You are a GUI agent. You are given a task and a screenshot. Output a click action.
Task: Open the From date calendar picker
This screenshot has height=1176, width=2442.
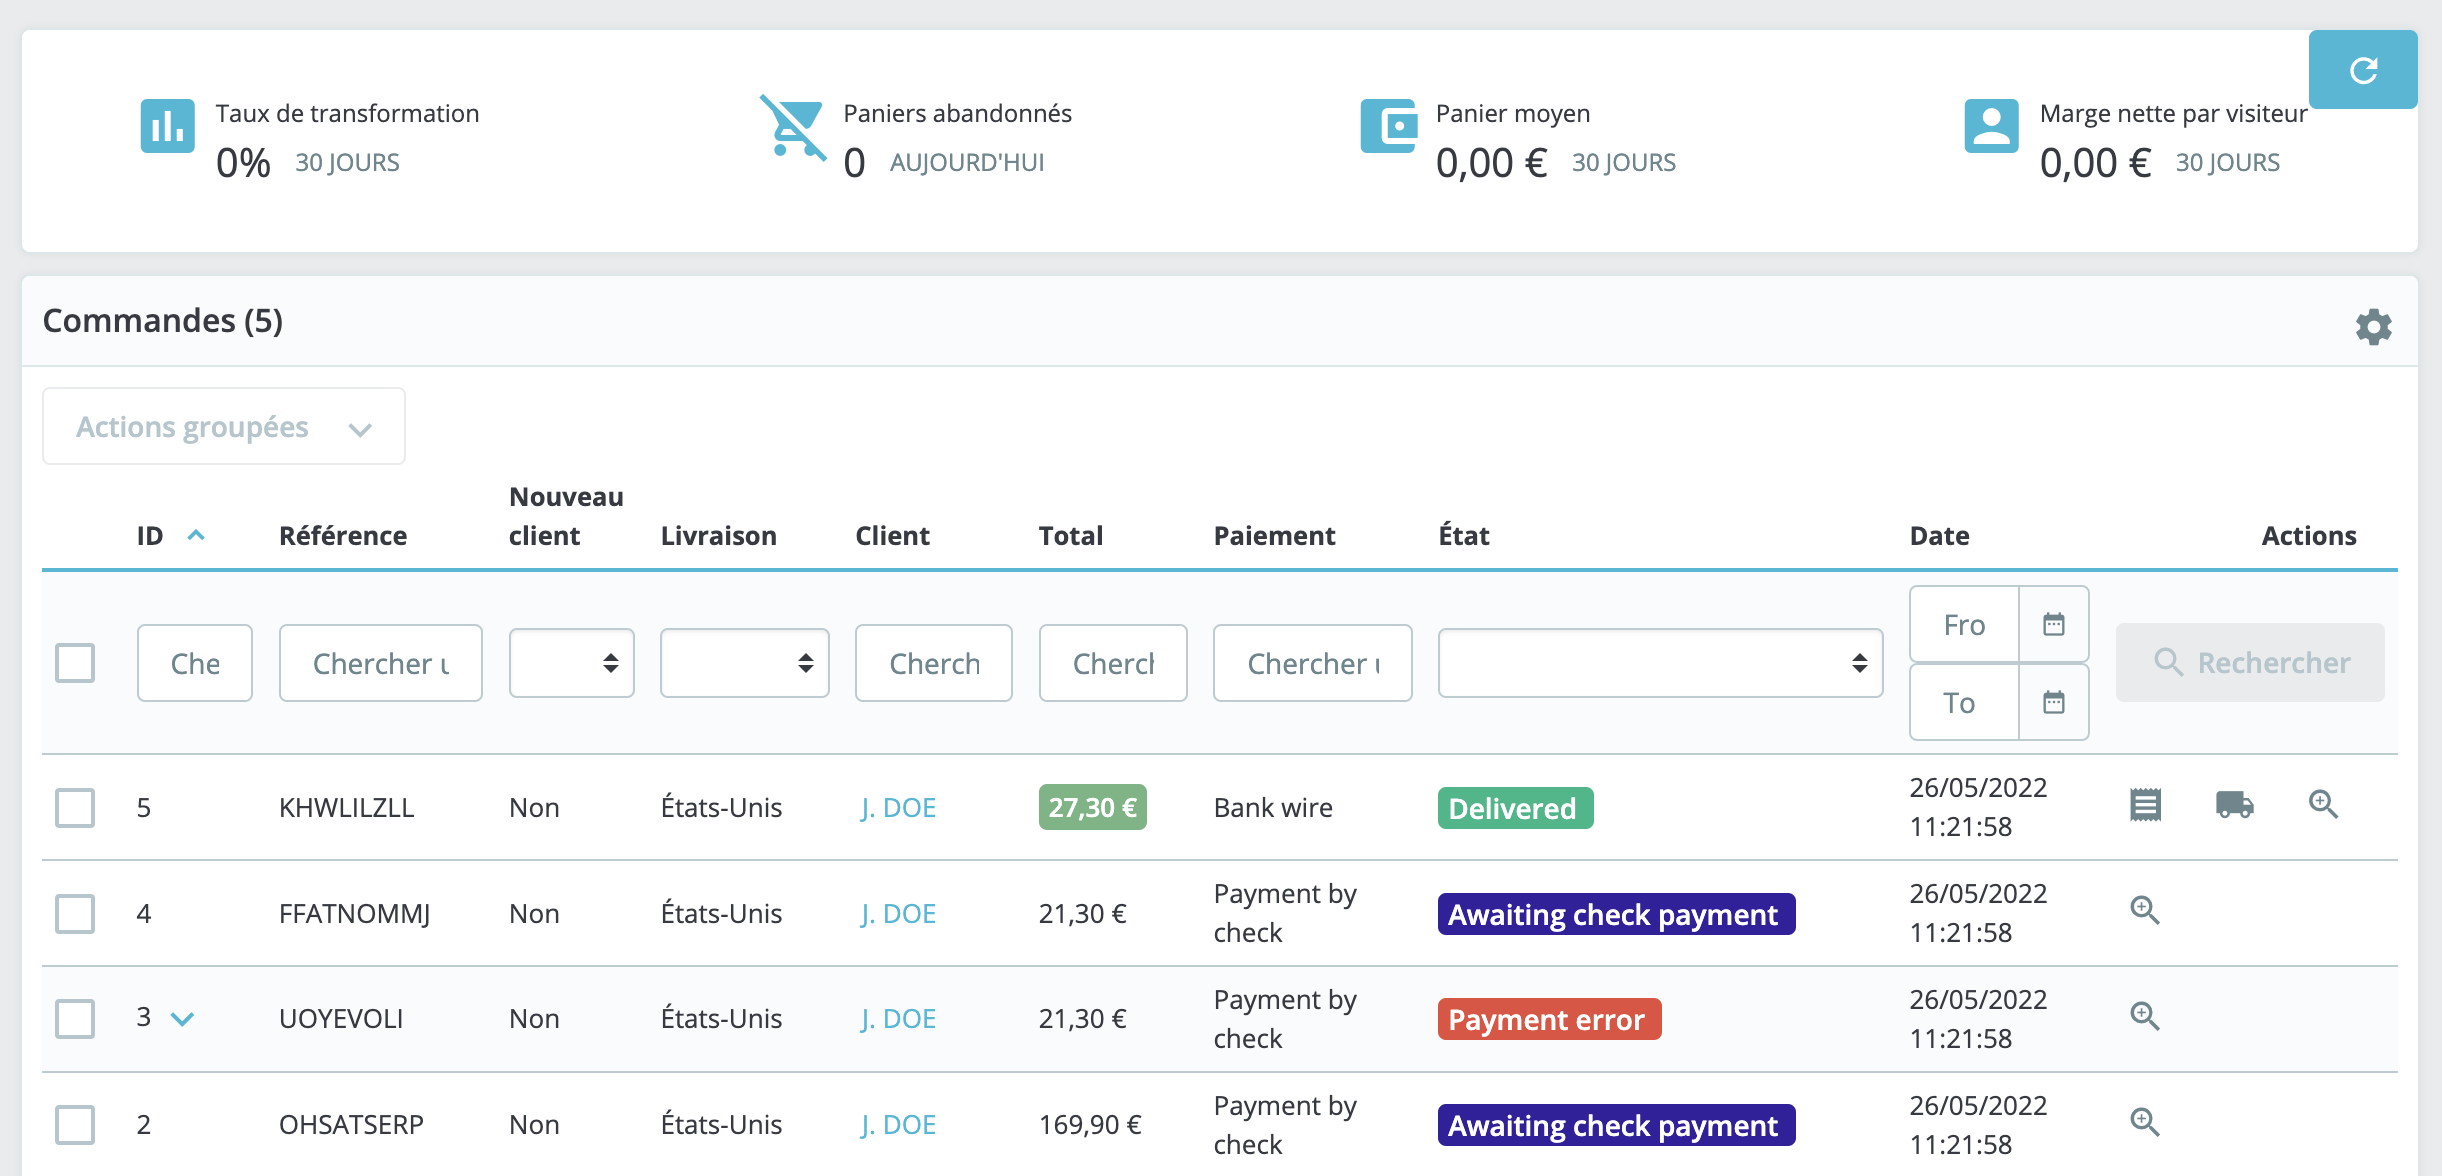[2053, 623]
